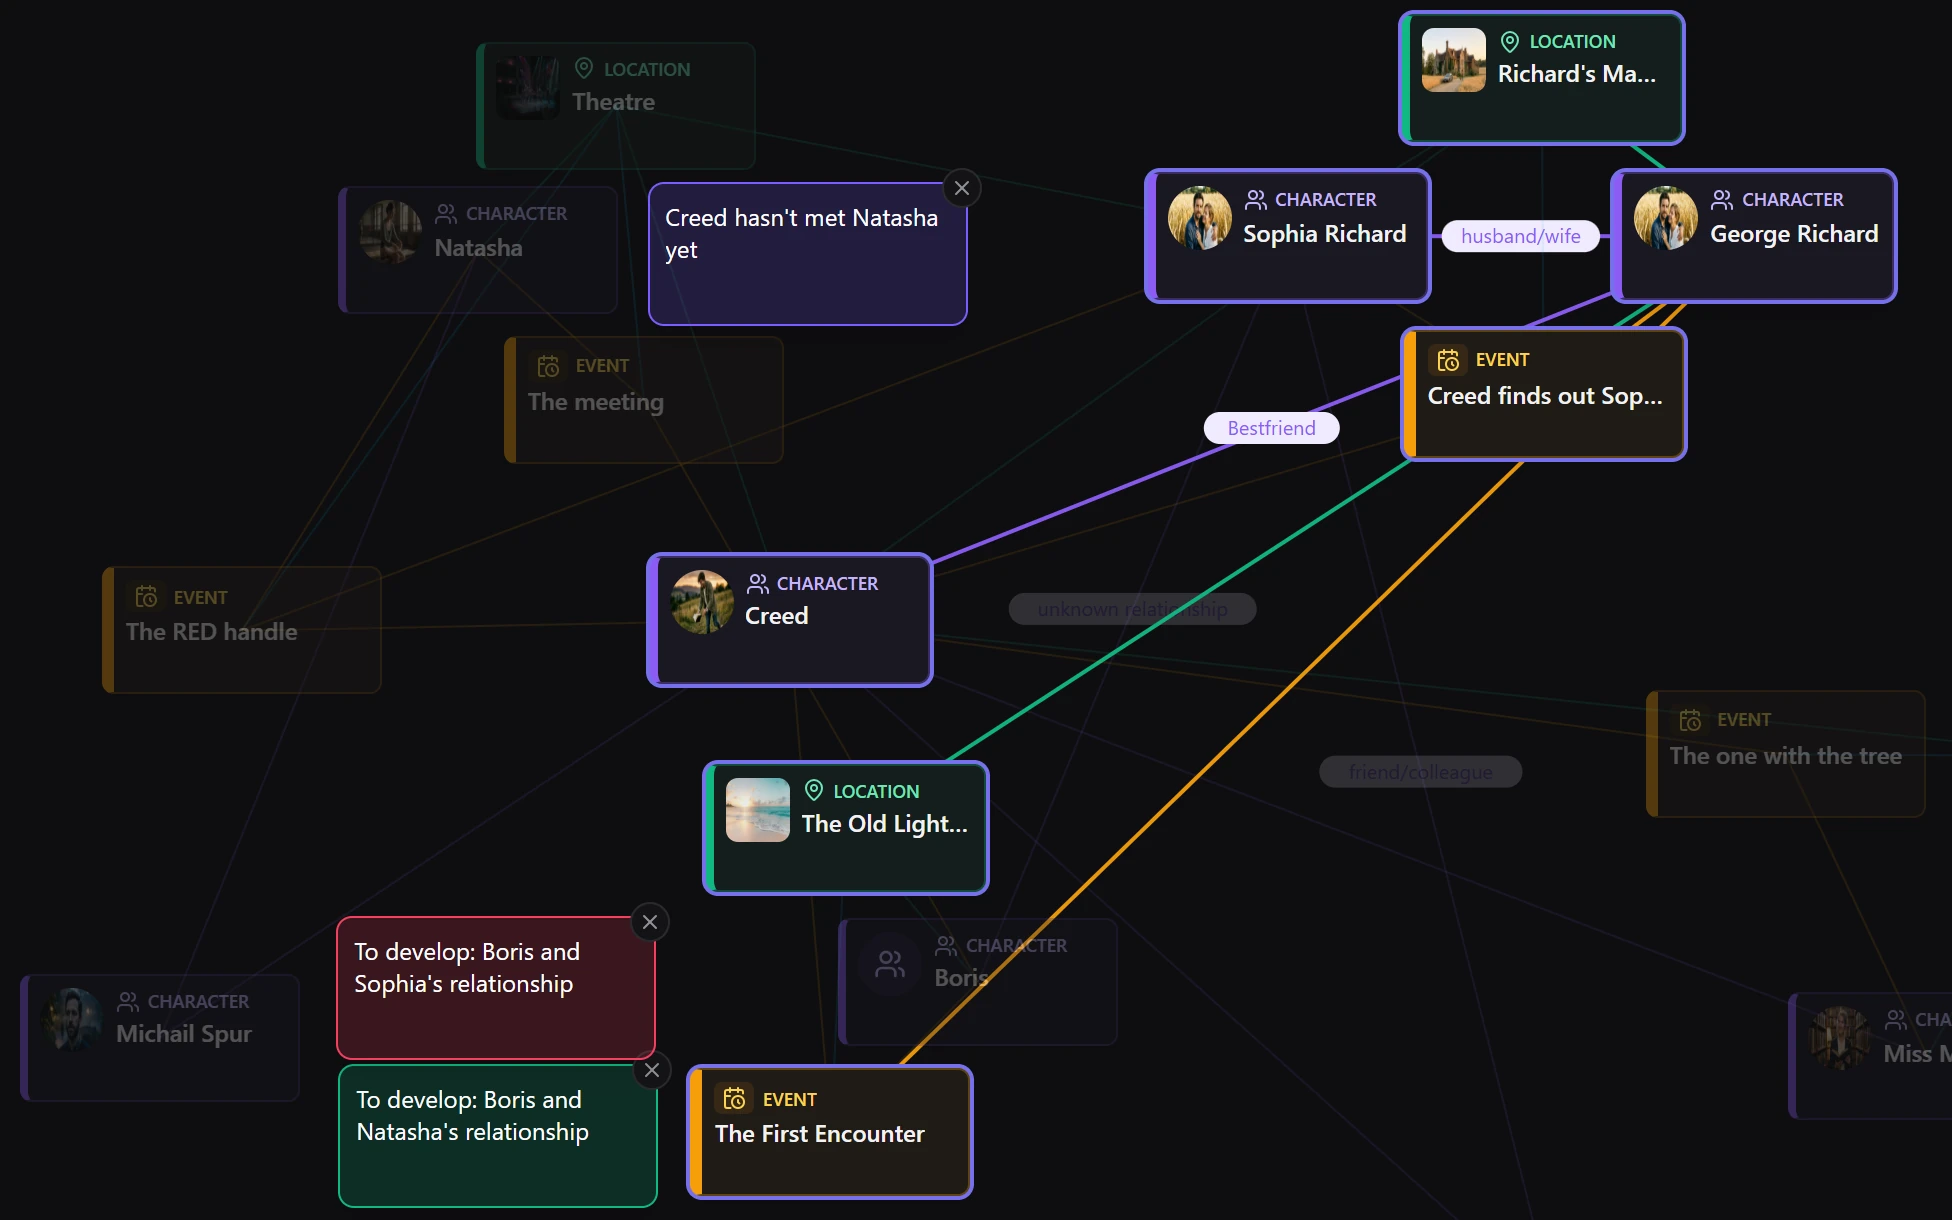Close the 'Creed hasn't met Natasha yet' note

pos(962,188)
